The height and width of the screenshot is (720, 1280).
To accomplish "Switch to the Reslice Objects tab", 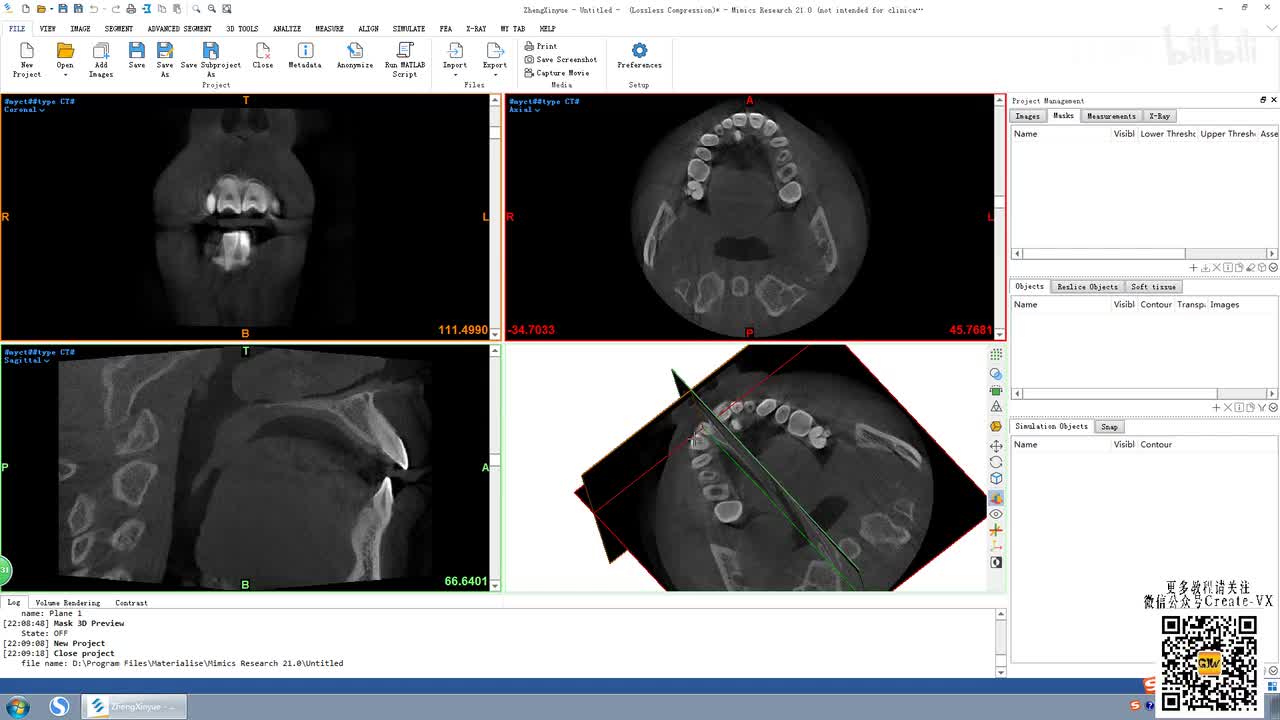I will pyautogui.click(x=1087, y=287).
